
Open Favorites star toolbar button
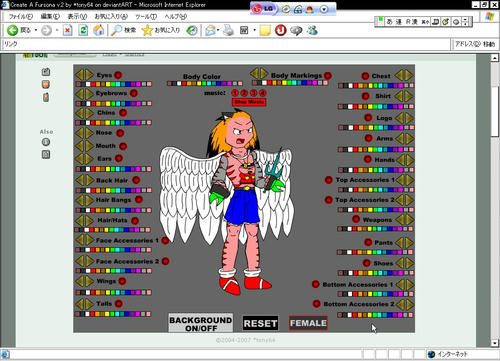[160, 30]
